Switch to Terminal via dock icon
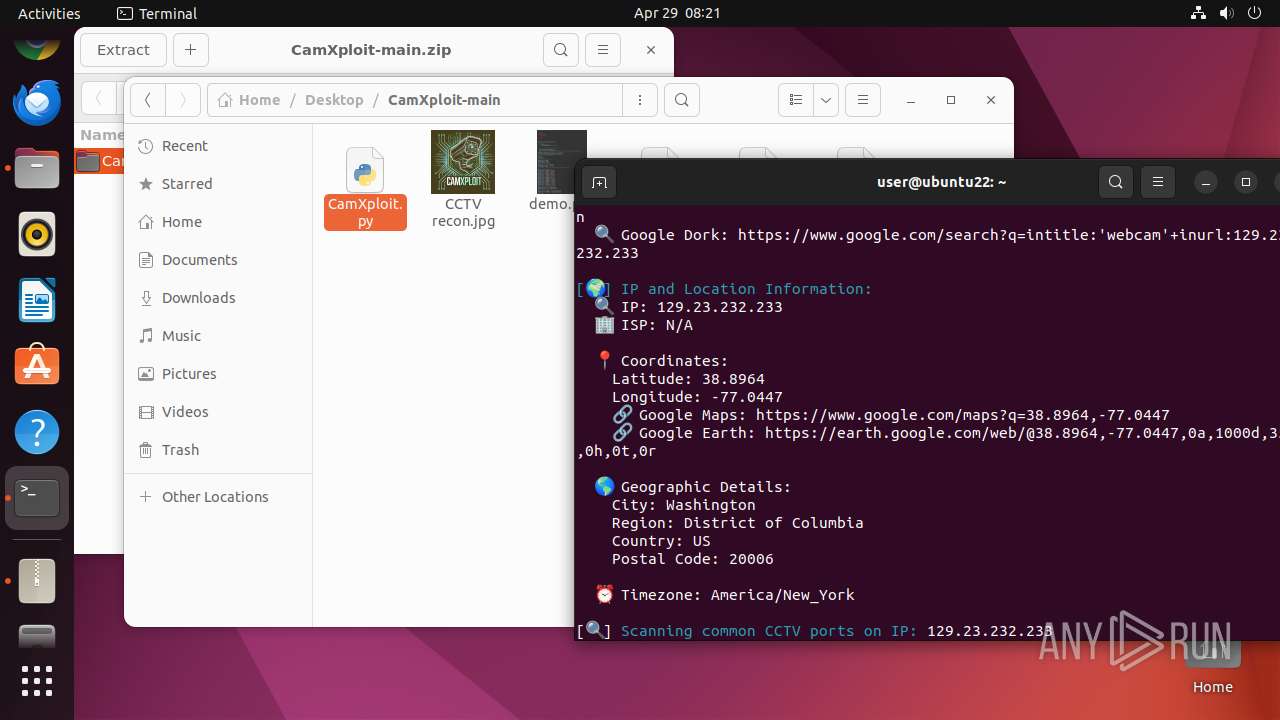 coord(37,498)
